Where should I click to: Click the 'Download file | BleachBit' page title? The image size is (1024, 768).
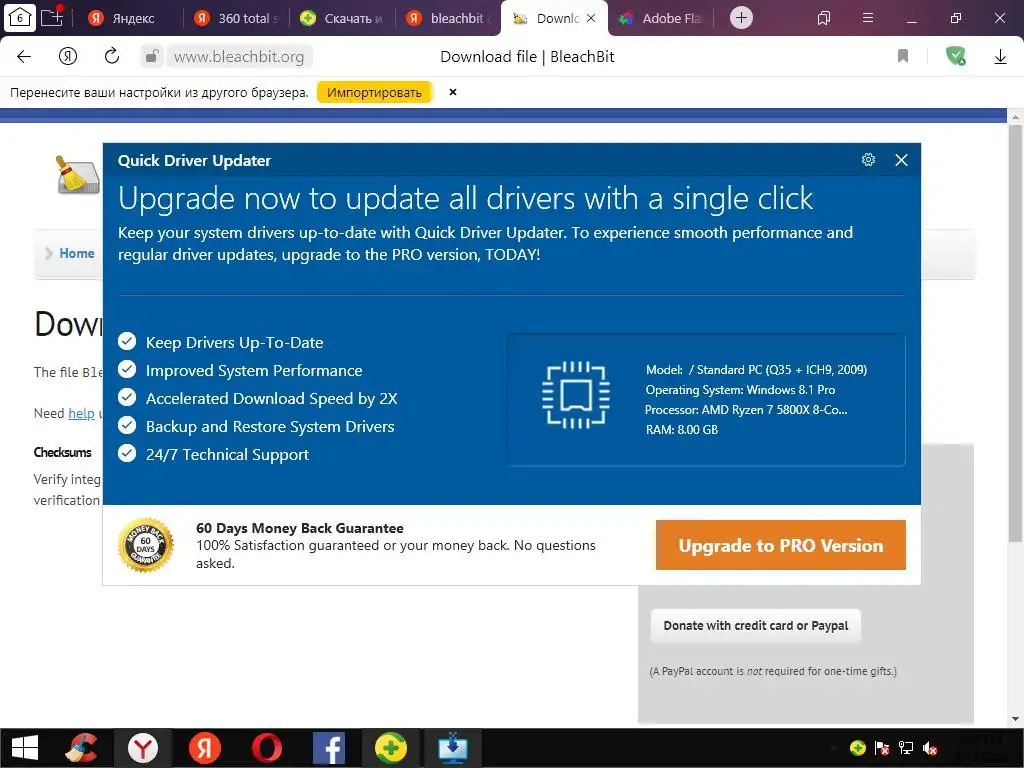click(527, 57)
